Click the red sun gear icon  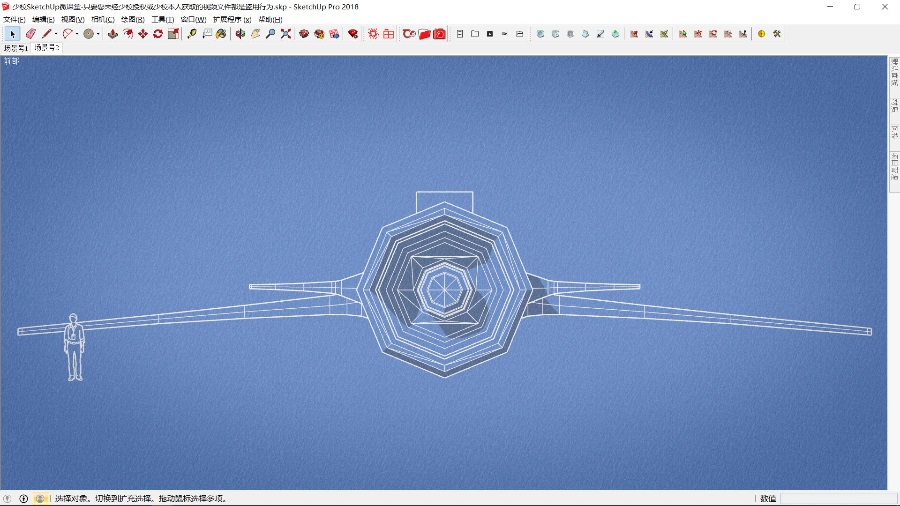point(373,34)
